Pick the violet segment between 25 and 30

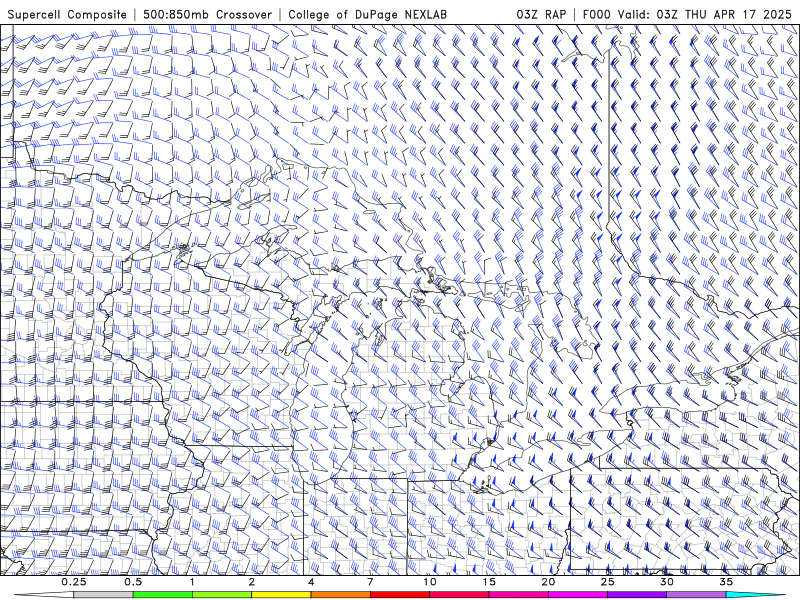637,595
